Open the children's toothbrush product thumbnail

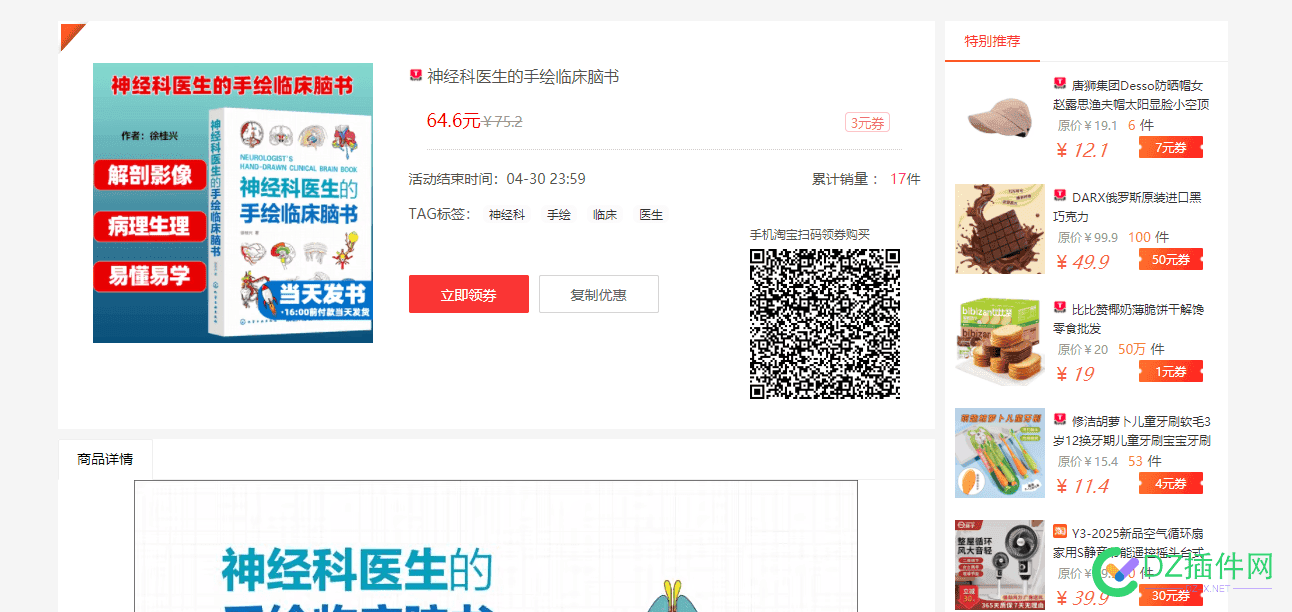[x=1000, y=453]
